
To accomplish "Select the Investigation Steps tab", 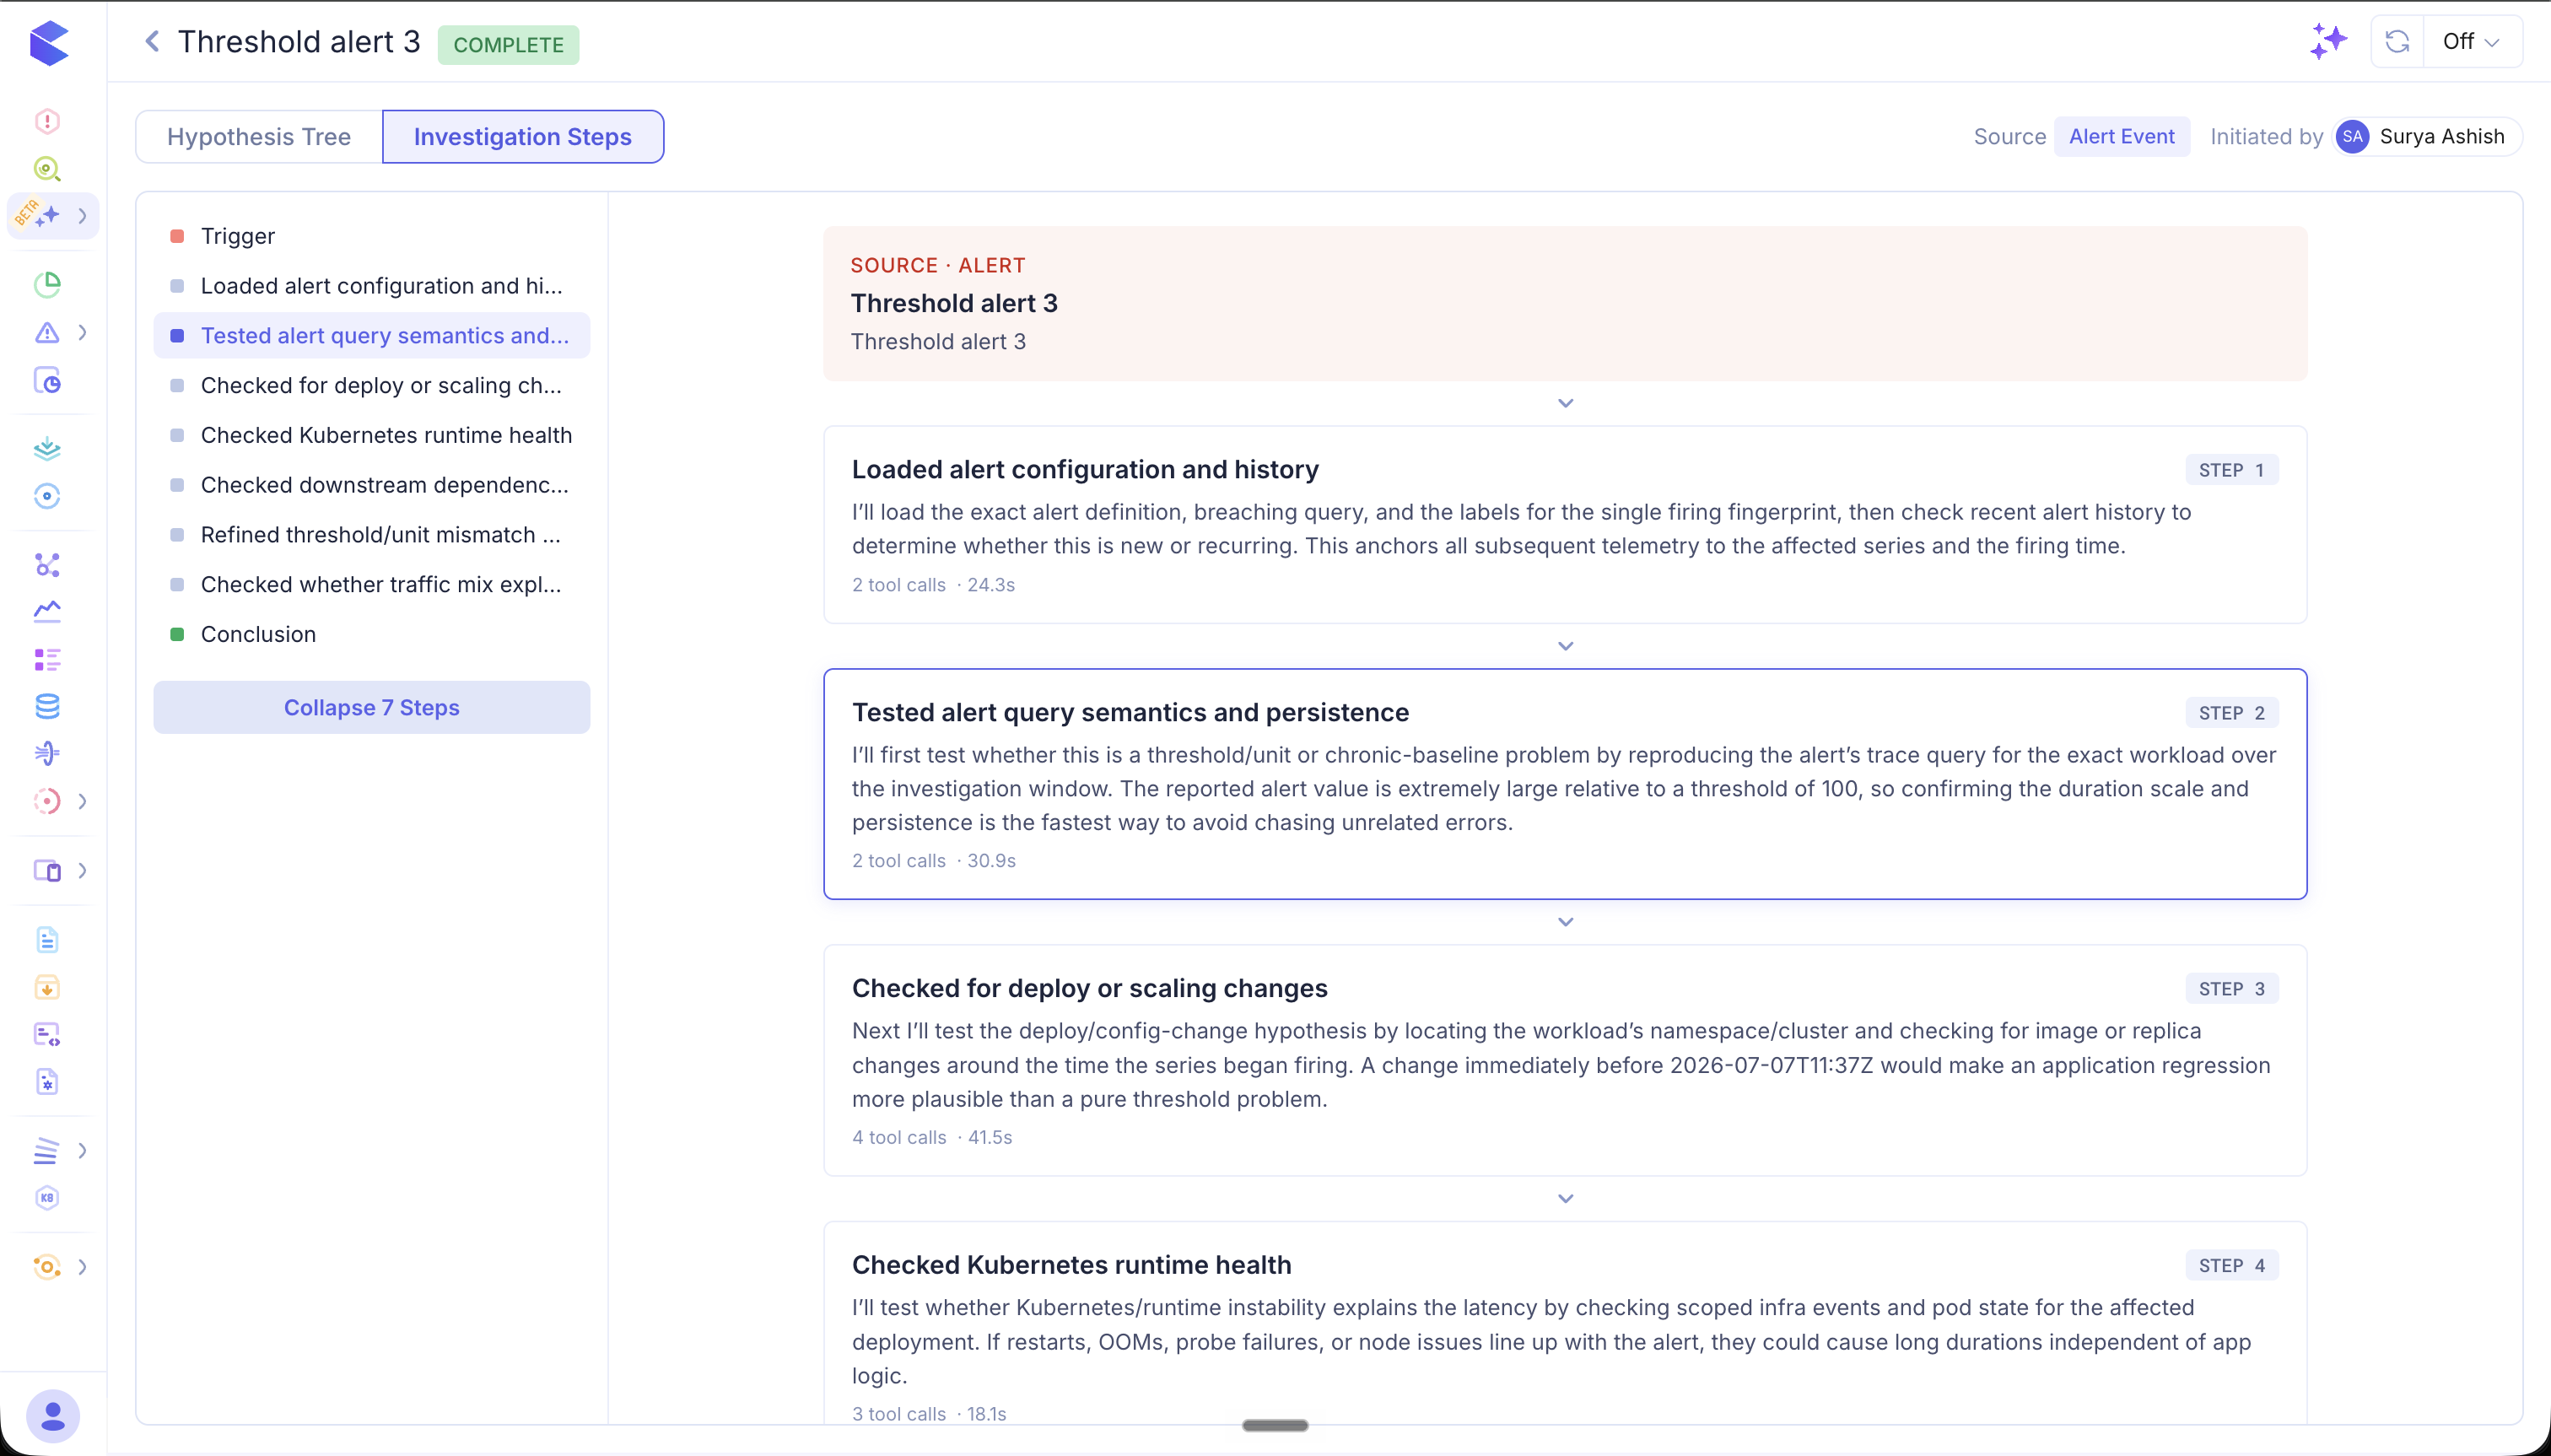I will 523,137.
